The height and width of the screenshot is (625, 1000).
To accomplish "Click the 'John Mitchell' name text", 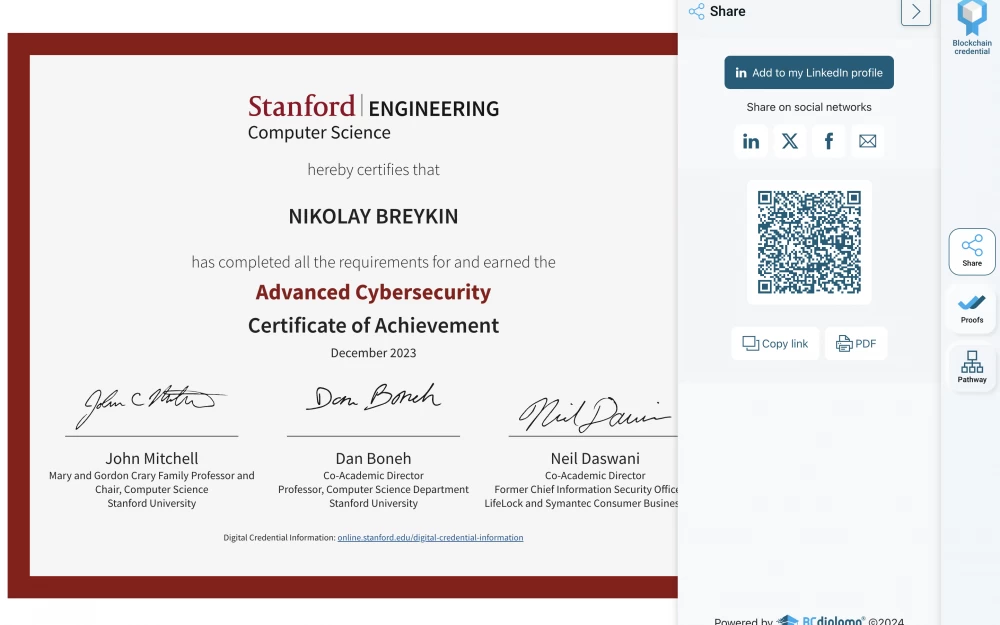I will (x=152, y=459).
